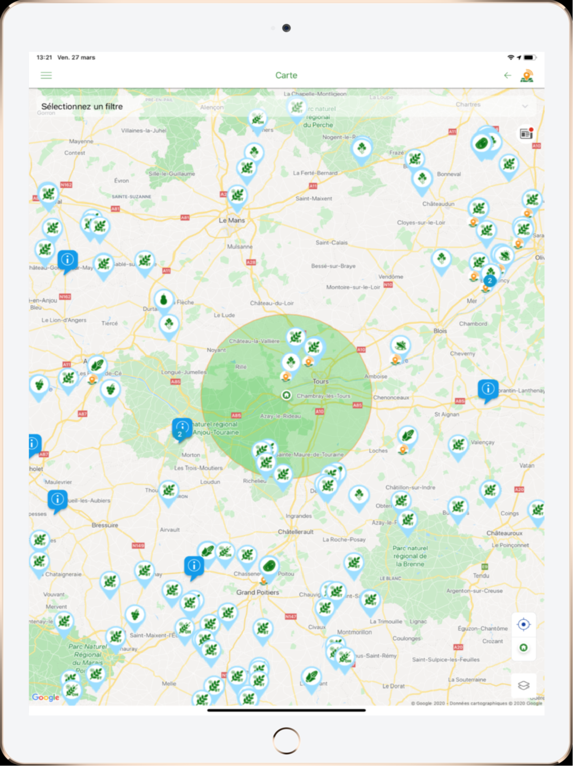
Task: Click the 'Bressuire' label
Action: coord(105,526)
